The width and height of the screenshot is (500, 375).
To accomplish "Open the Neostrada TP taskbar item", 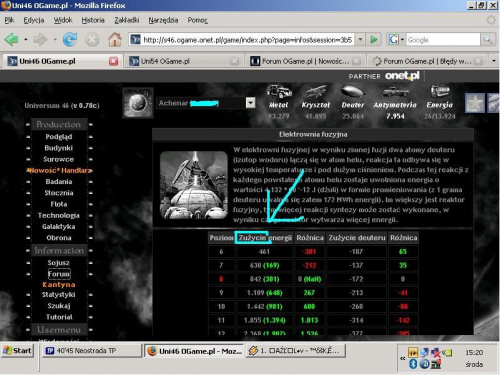I will [91, 351].
